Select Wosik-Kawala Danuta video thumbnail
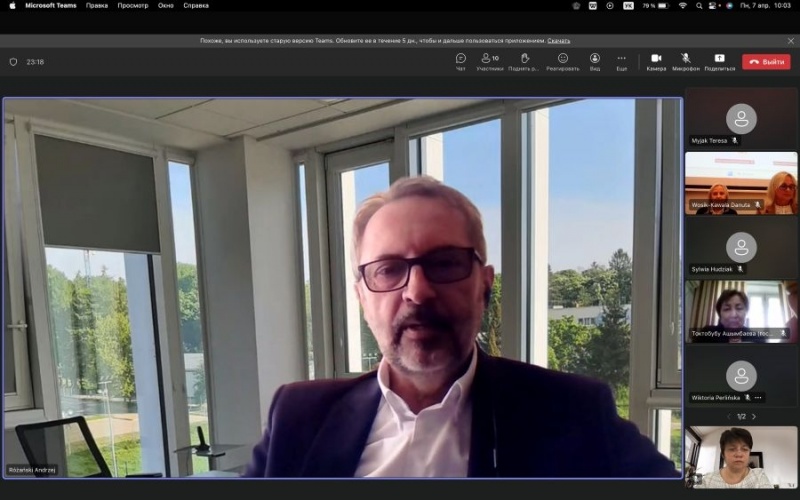Screen dimensions: 800x500 pyautogui.click(x=741, y=182)
